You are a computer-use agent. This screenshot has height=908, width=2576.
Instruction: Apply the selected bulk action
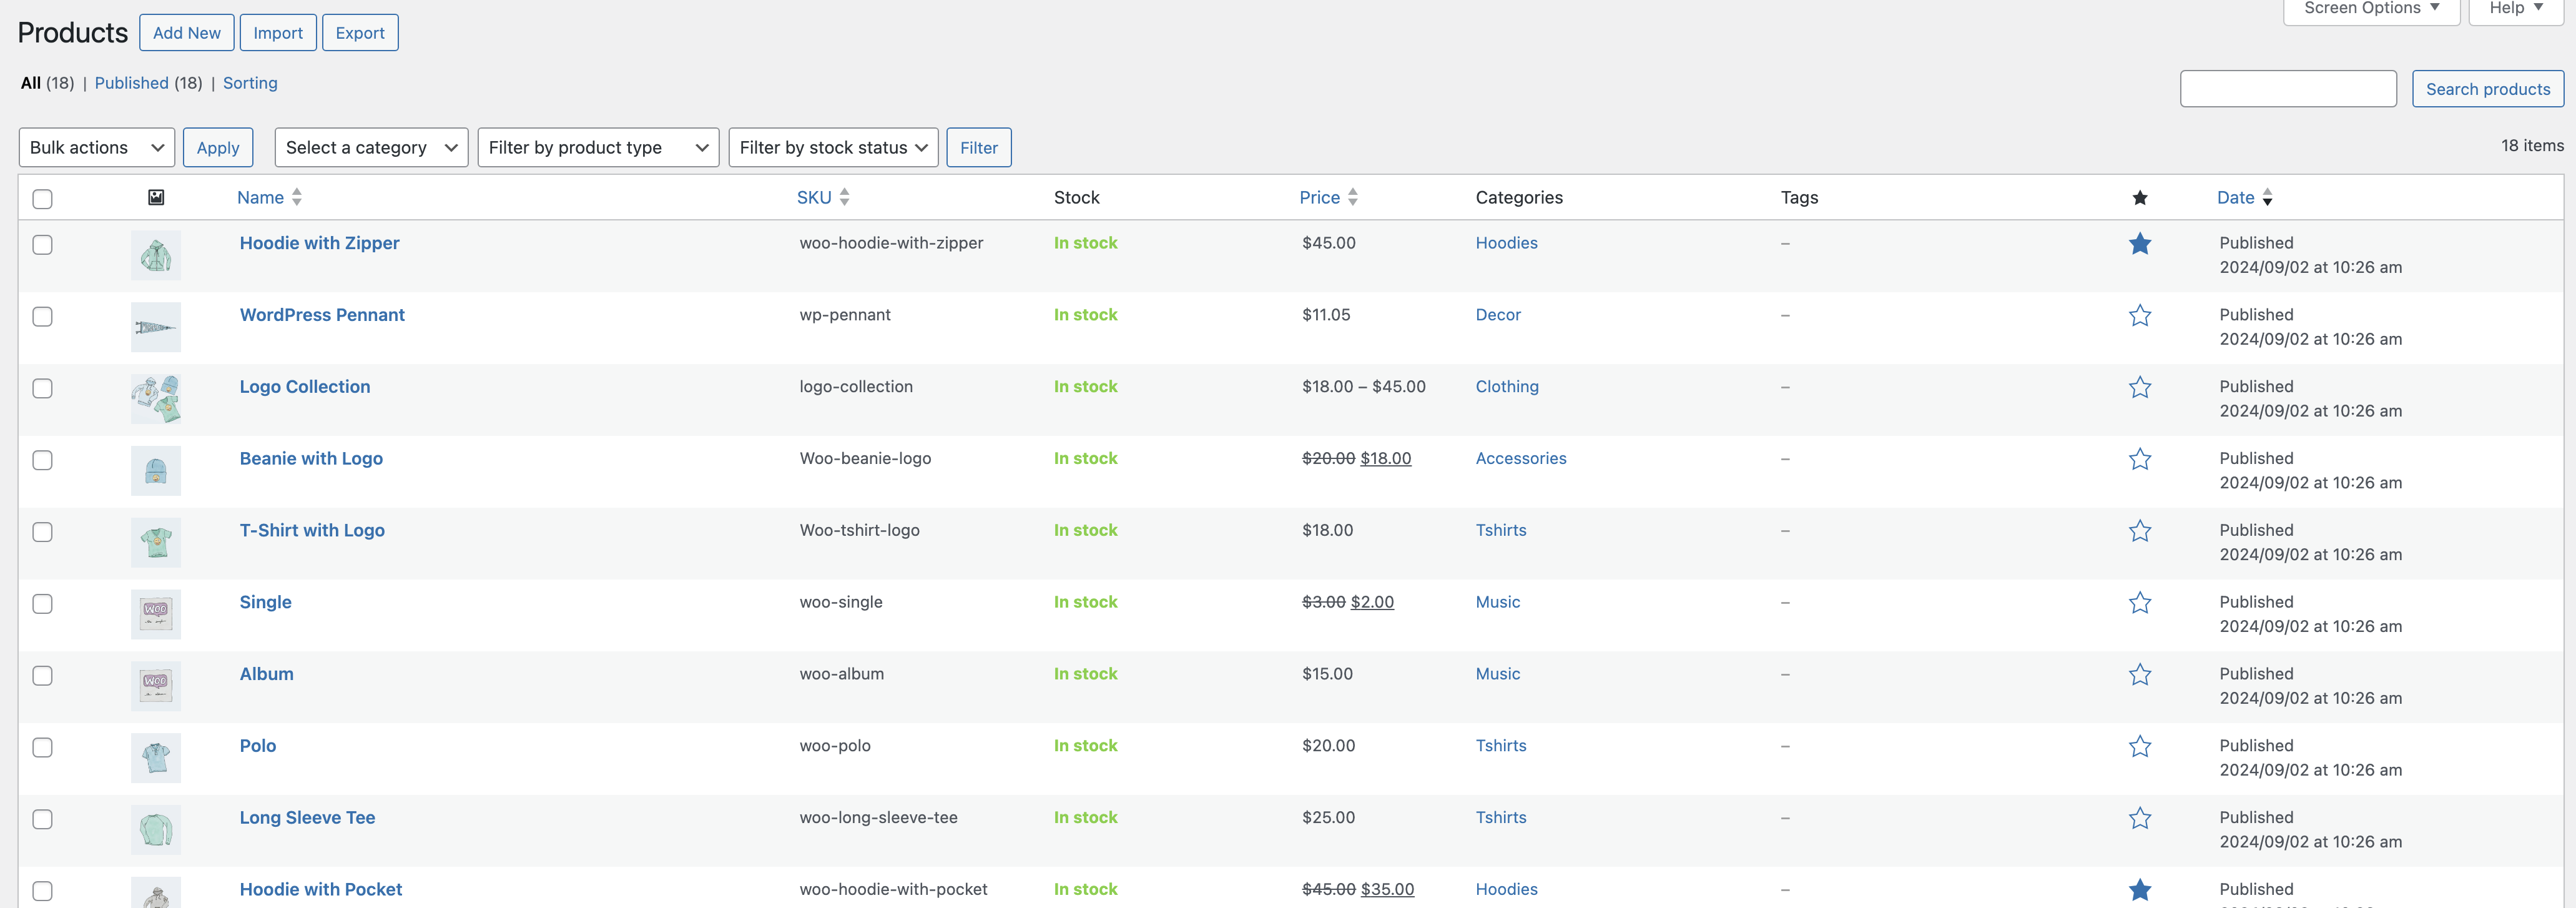click(x=218, y=148)
